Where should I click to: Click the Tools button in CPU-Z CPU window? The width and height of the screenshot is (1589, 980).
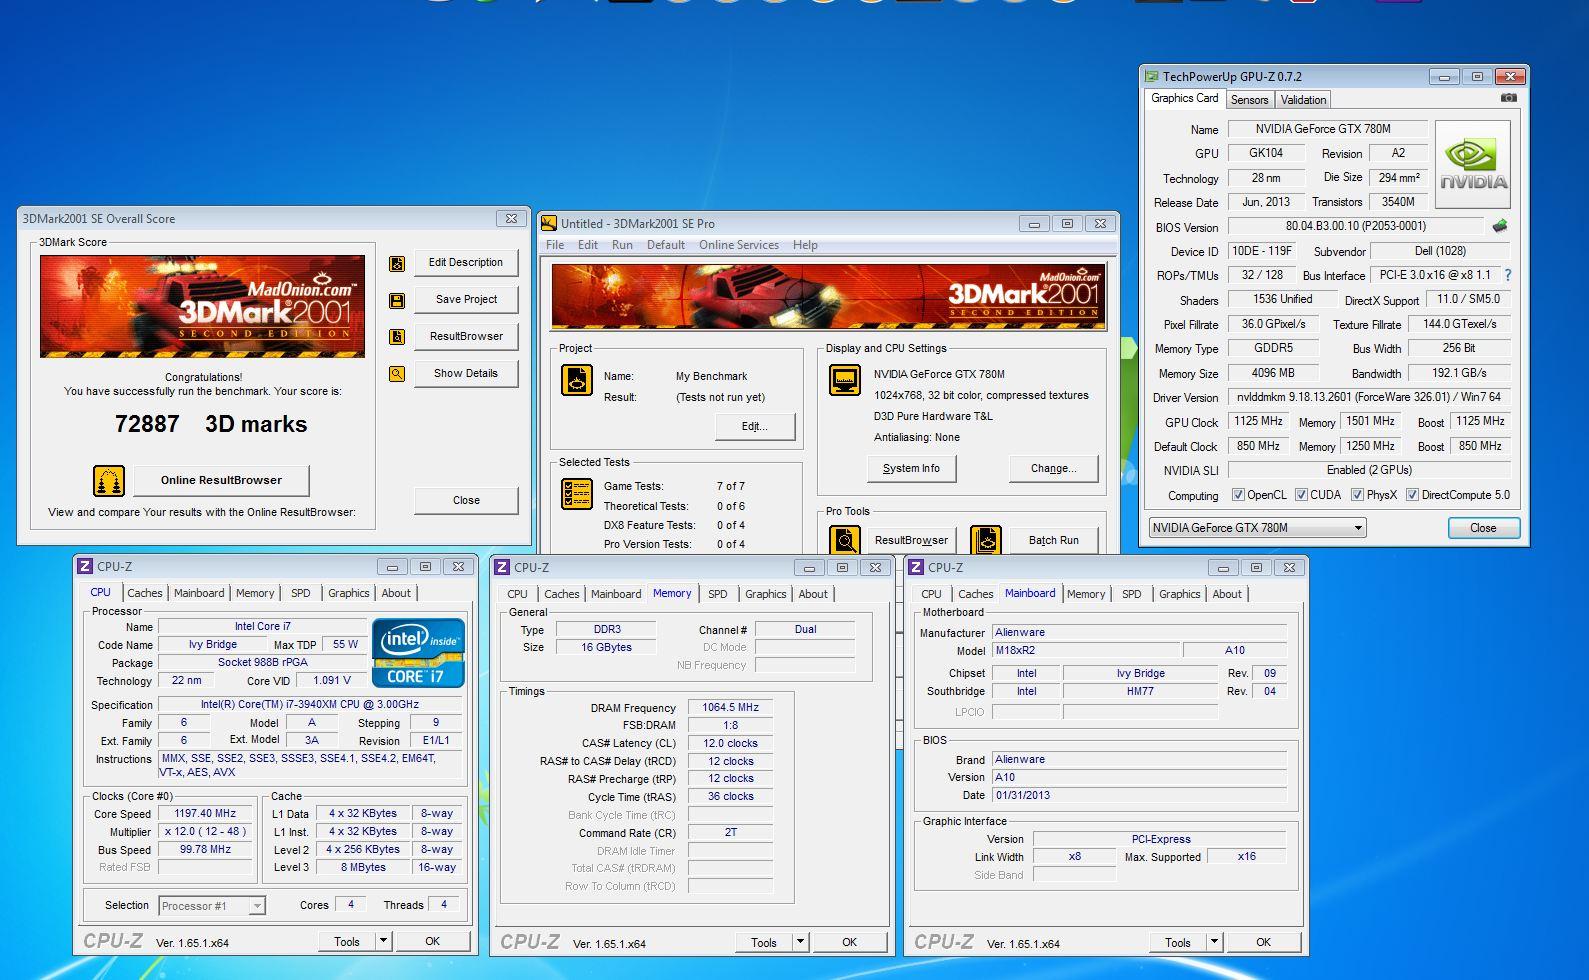(x=347, y=941)
